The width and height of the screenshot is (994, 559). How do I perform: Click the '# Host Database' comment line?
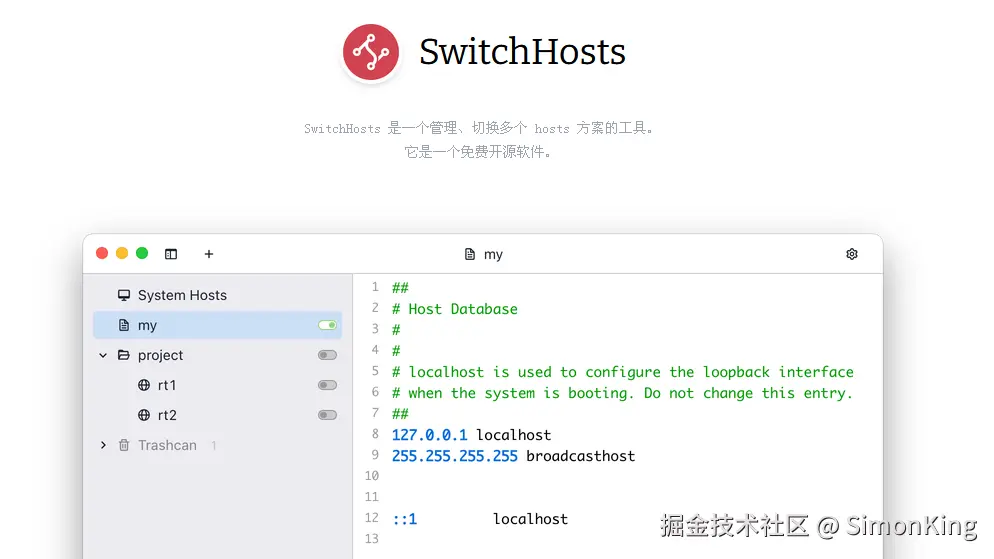click(x=455, y=309)
